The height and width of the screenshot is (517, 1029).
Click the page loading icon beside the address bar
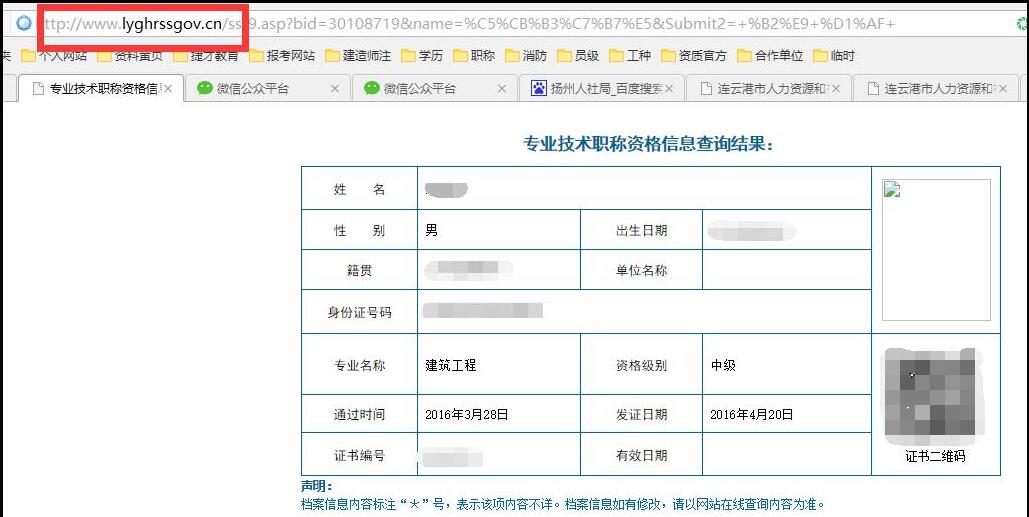click(x=24, y=24)
